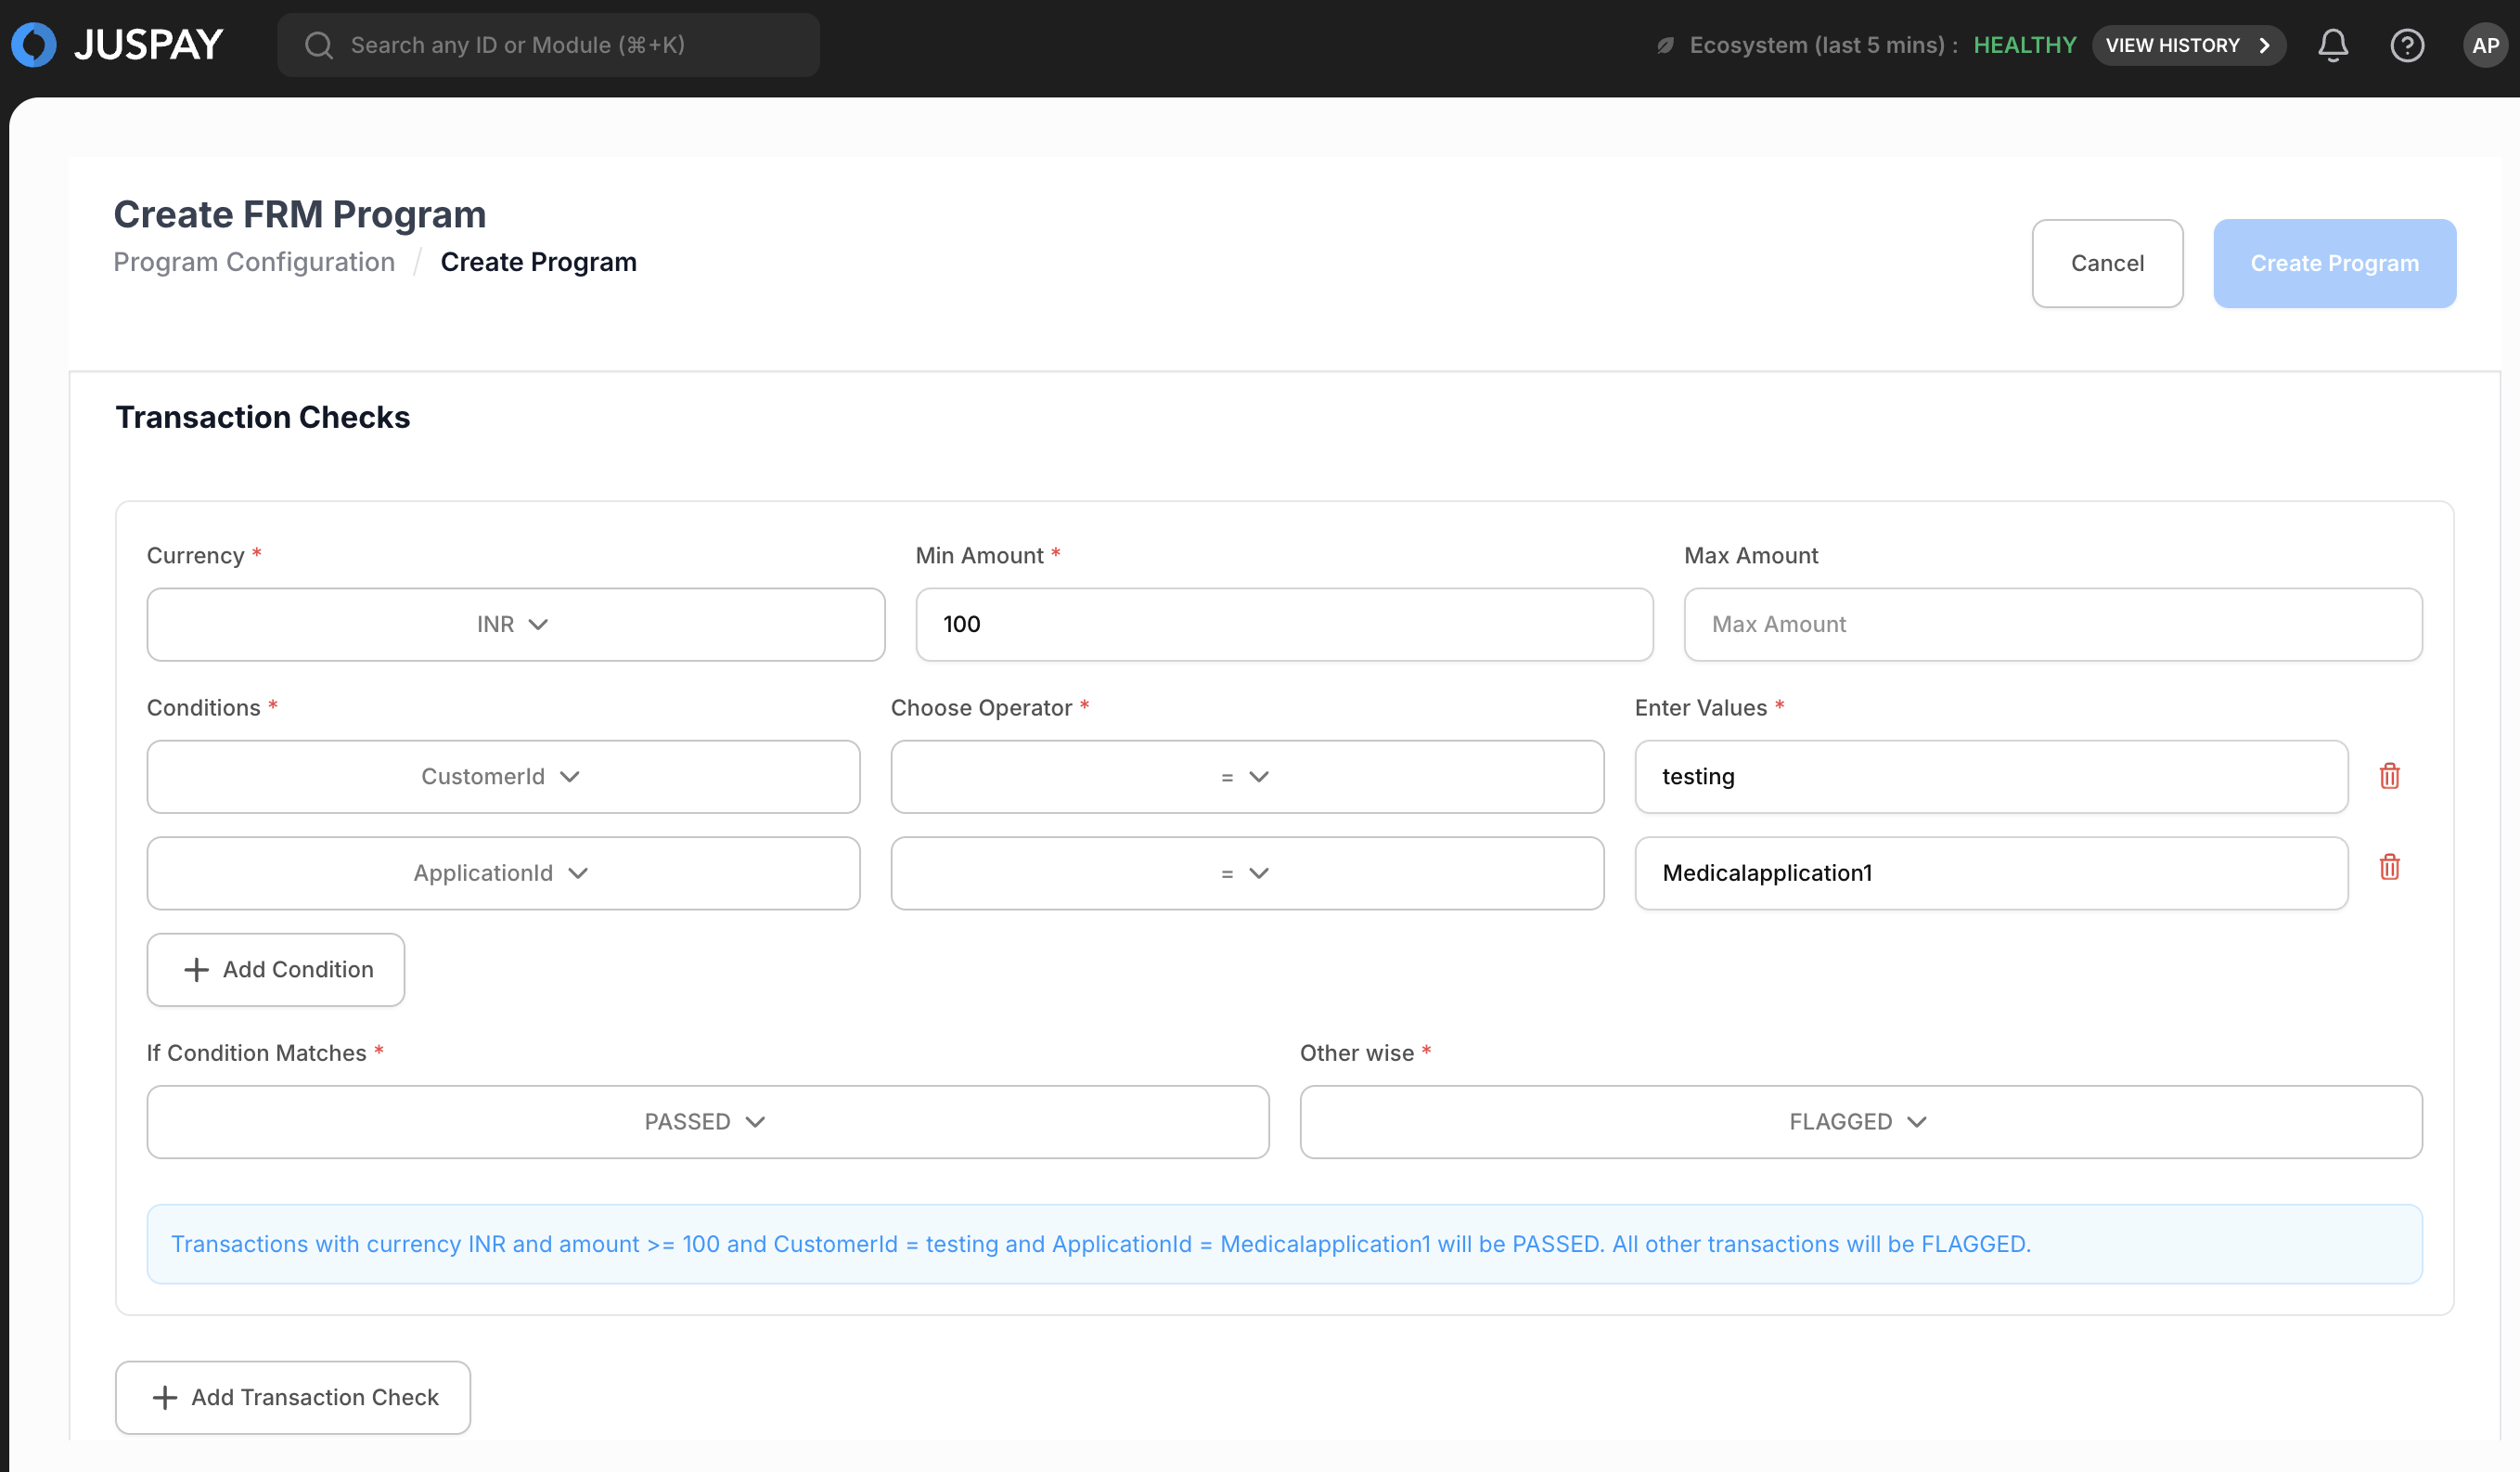Open the CustomerId condition dropdown
The image size is (2520, 1472).
pyautogui.click(x=503, y=776)
